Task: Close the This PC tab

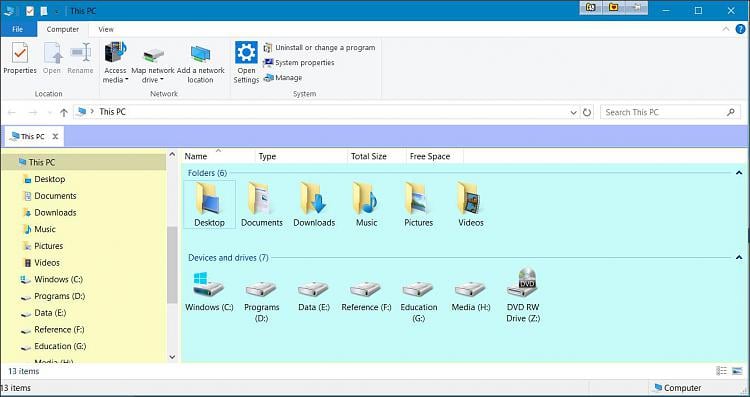Action: tap(55, 136)
